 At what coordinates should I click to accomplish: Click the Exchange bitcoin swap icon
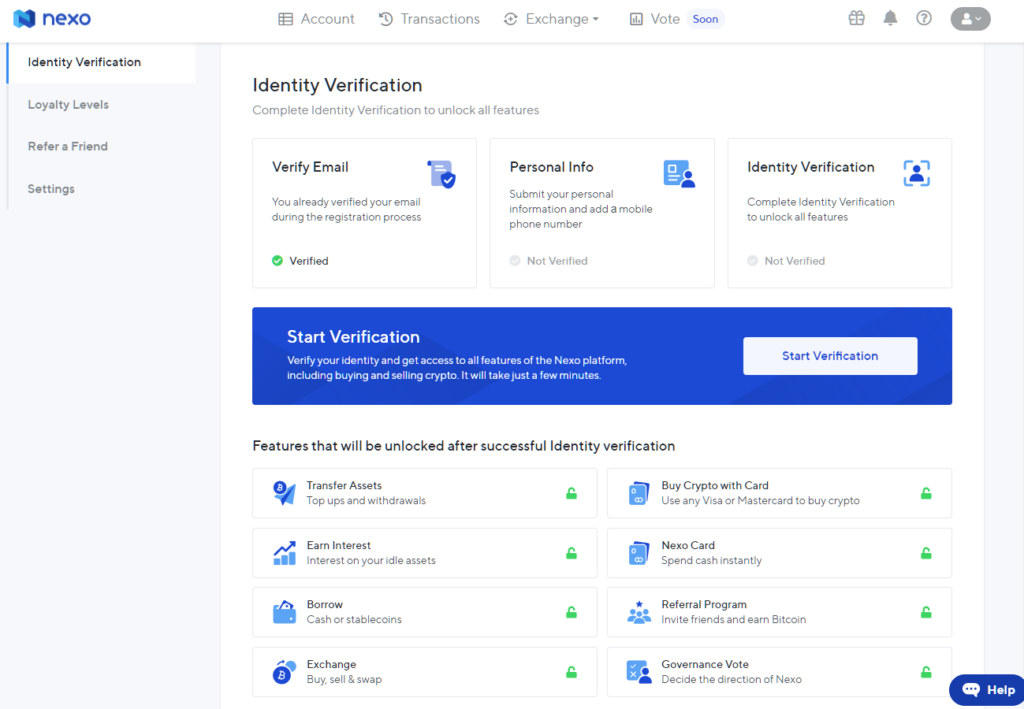284,672
